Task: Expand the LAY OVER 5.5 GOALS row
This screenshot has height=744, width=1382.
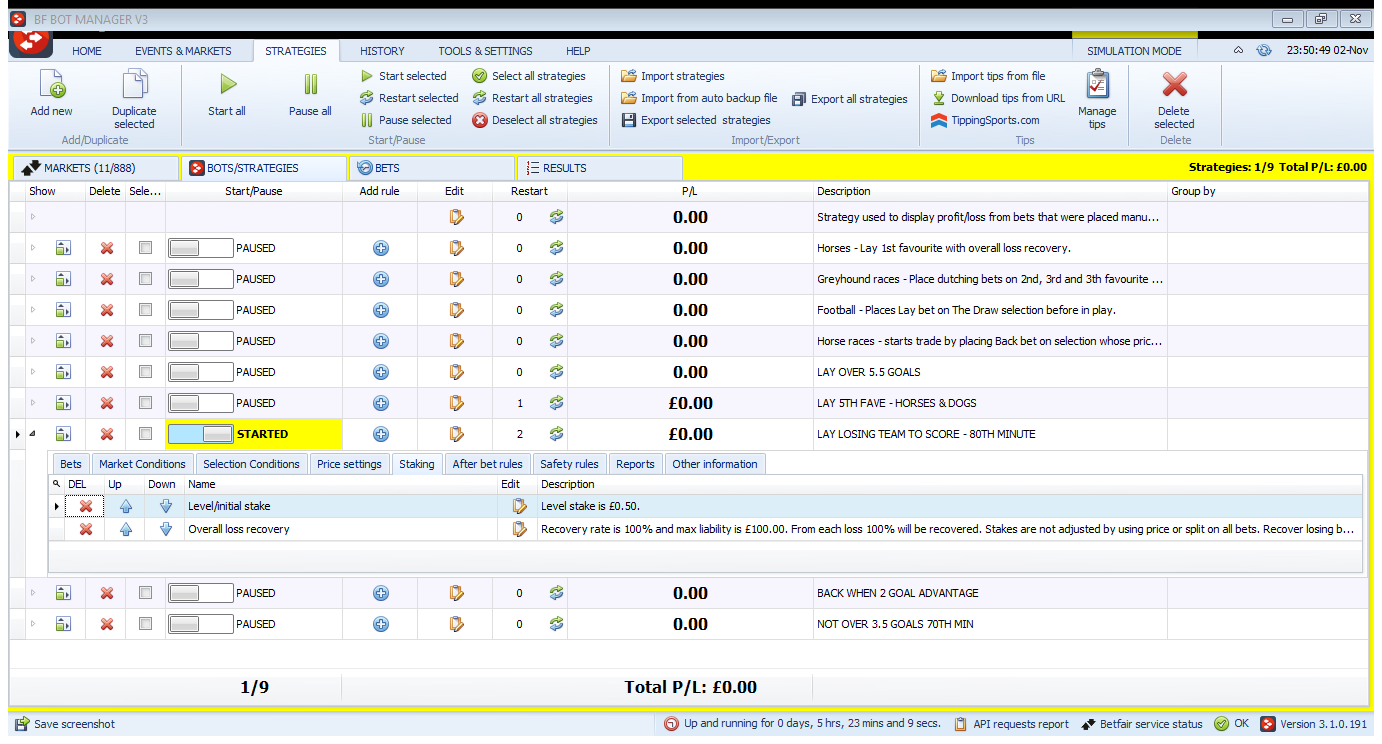Action: [32, 372]
